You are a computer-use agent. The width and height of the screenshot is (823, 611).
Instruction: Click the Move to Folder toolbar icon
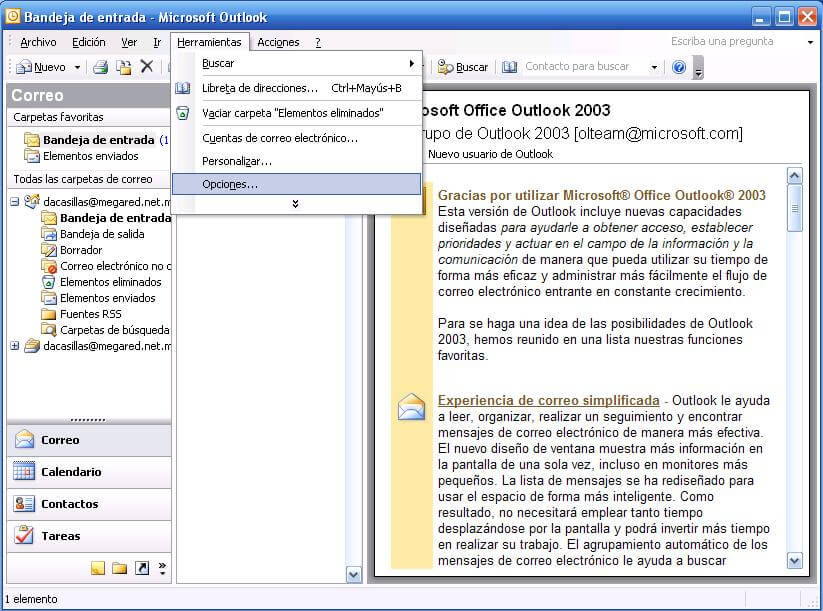[124, 67]
